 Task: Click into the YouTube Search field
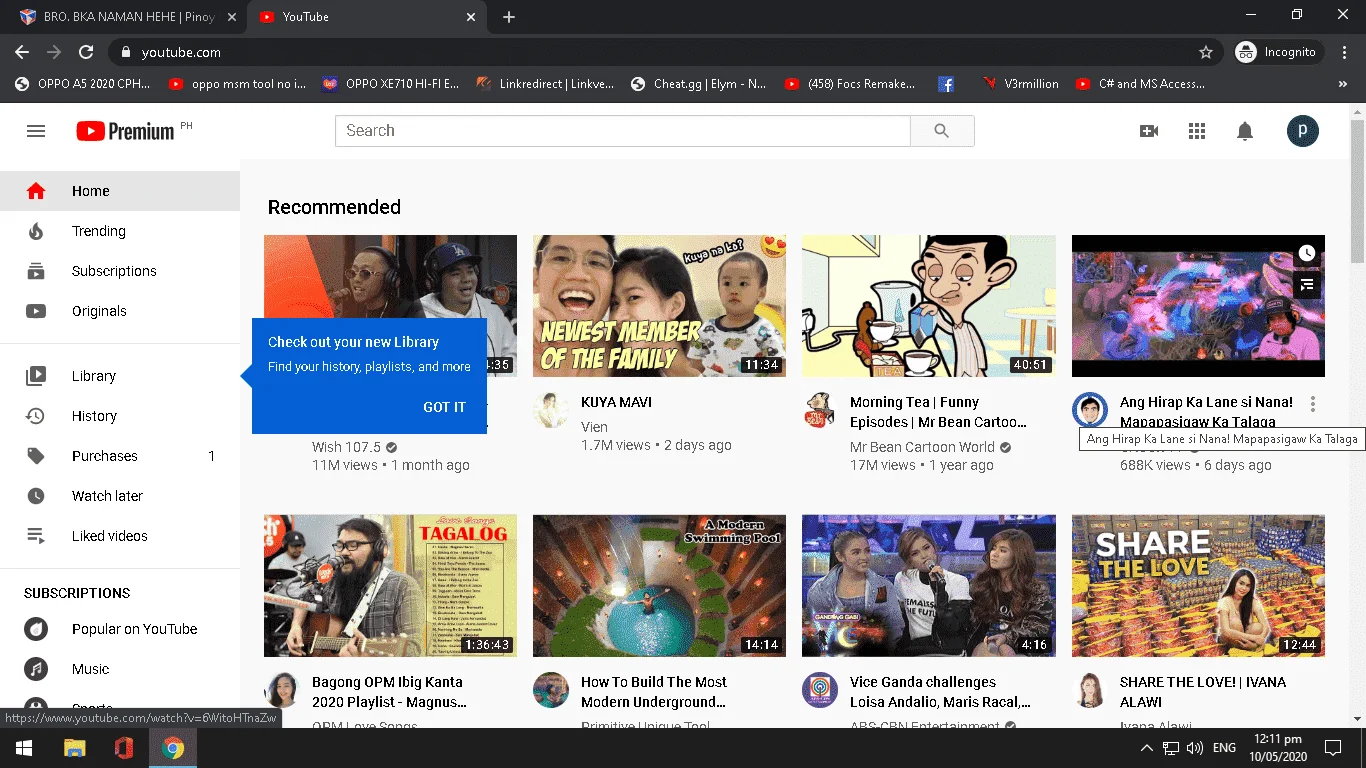click(x=623, y=131)
